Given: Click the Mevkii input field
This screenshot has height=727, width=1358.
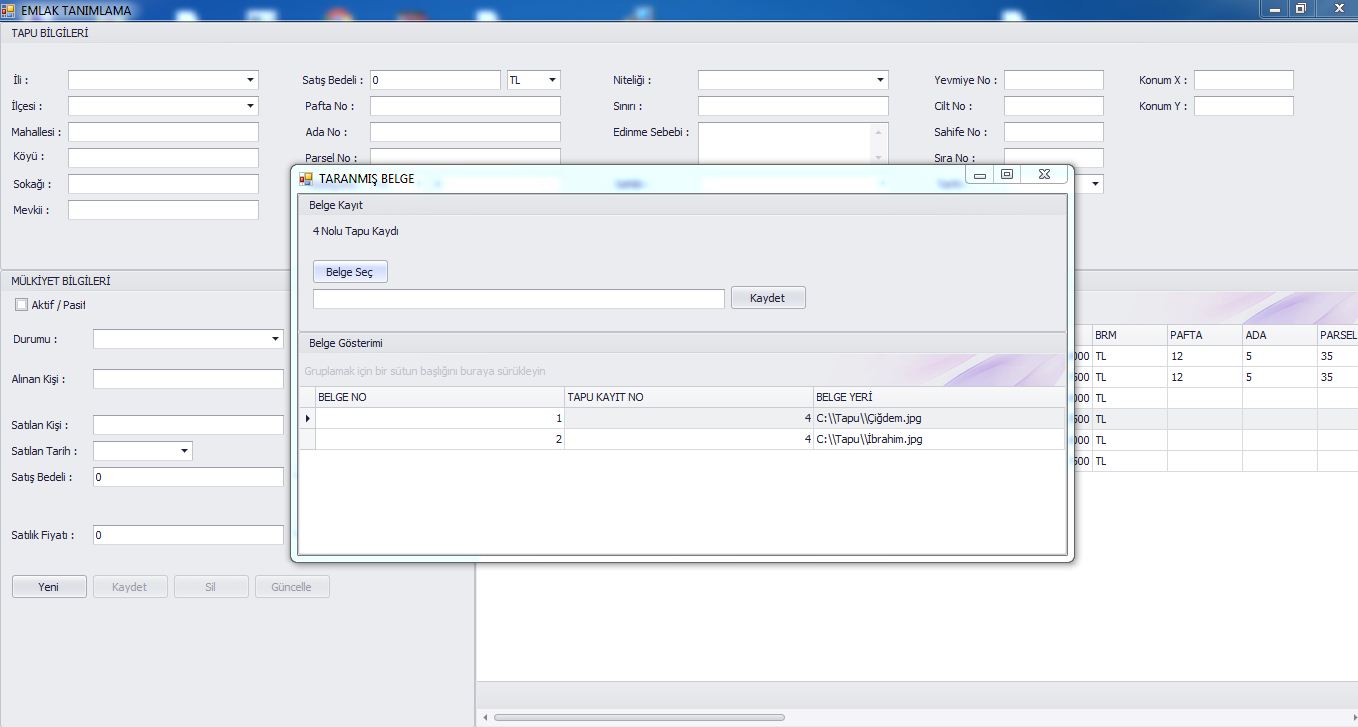Looking at the screenshot, I should (163, 210).
